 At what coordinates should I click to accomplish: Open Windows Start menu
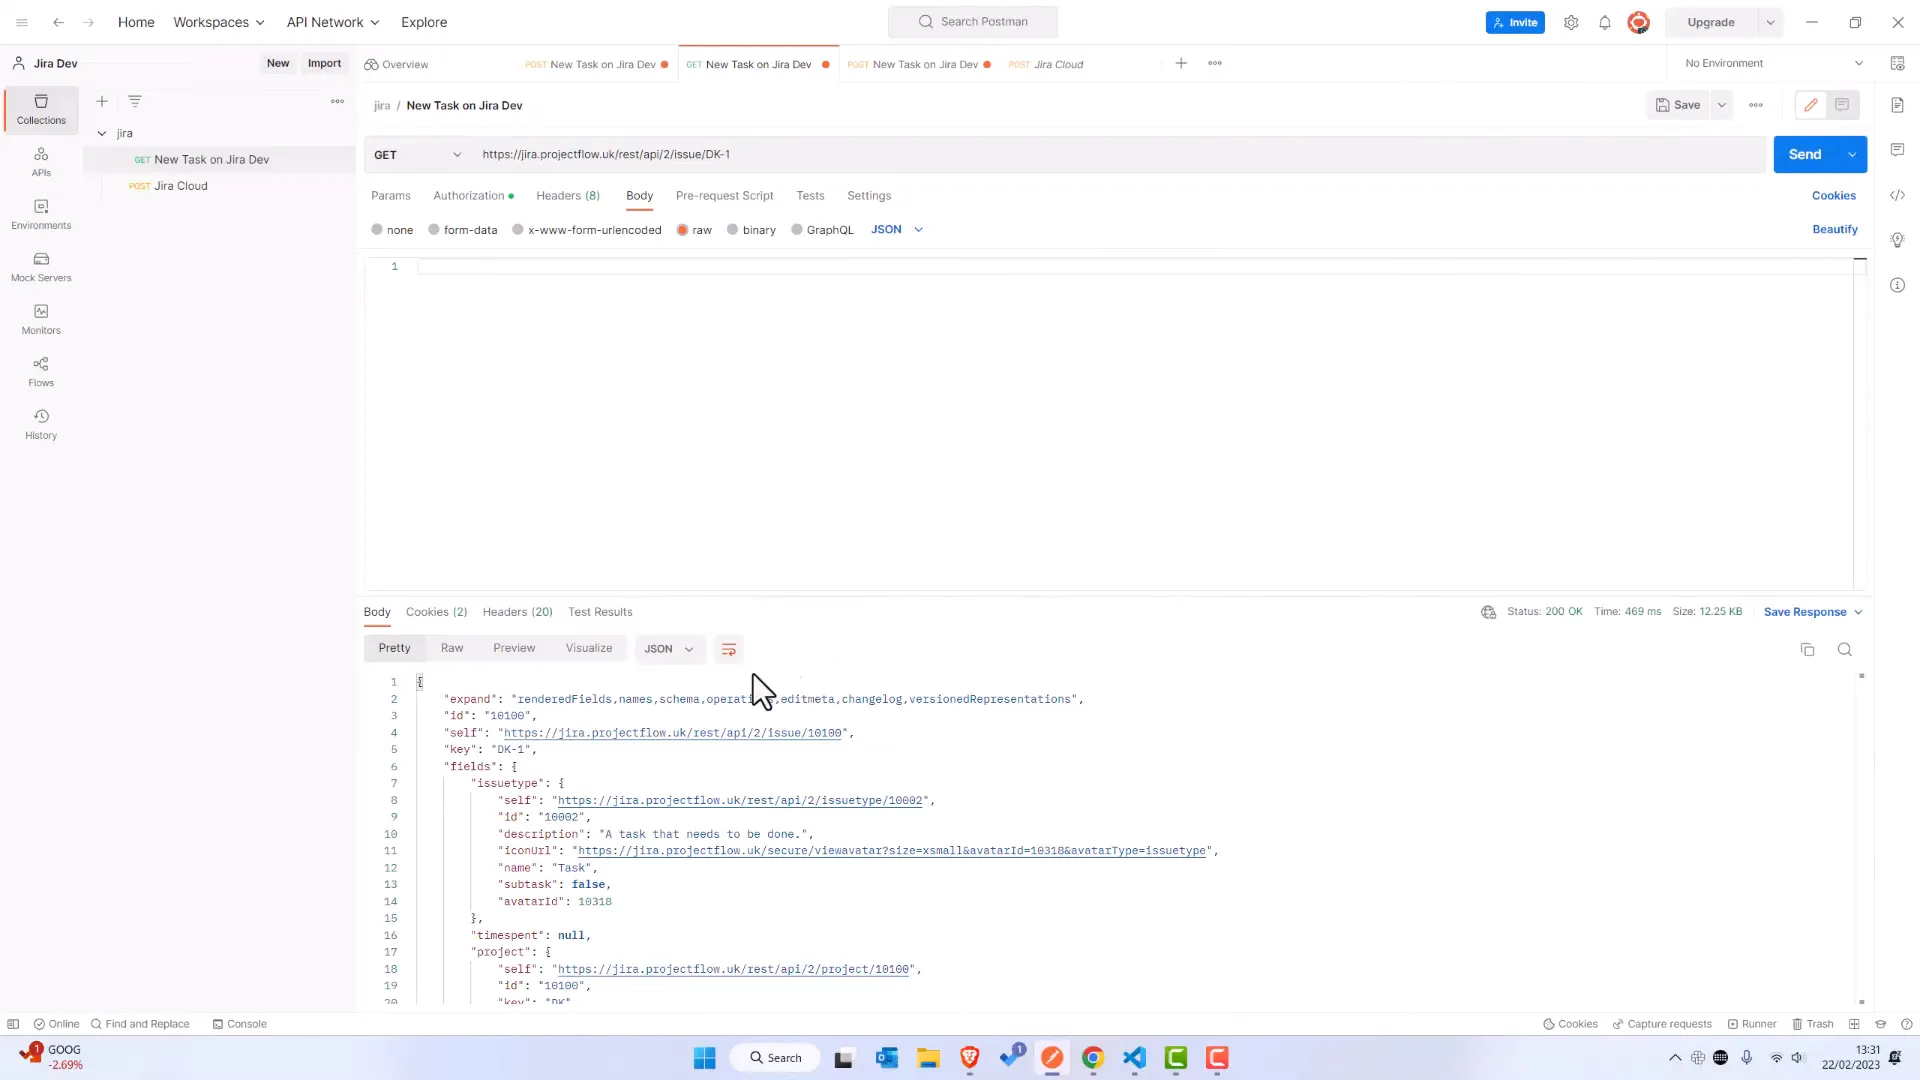[704, 1058]
